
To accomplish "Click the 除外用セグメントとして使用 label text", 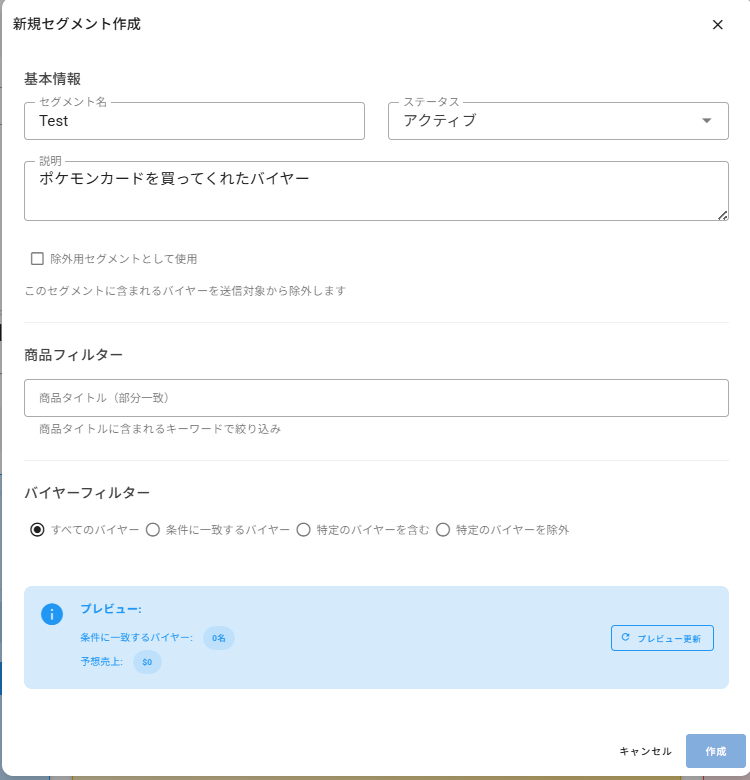I will [x=124, y=259].
